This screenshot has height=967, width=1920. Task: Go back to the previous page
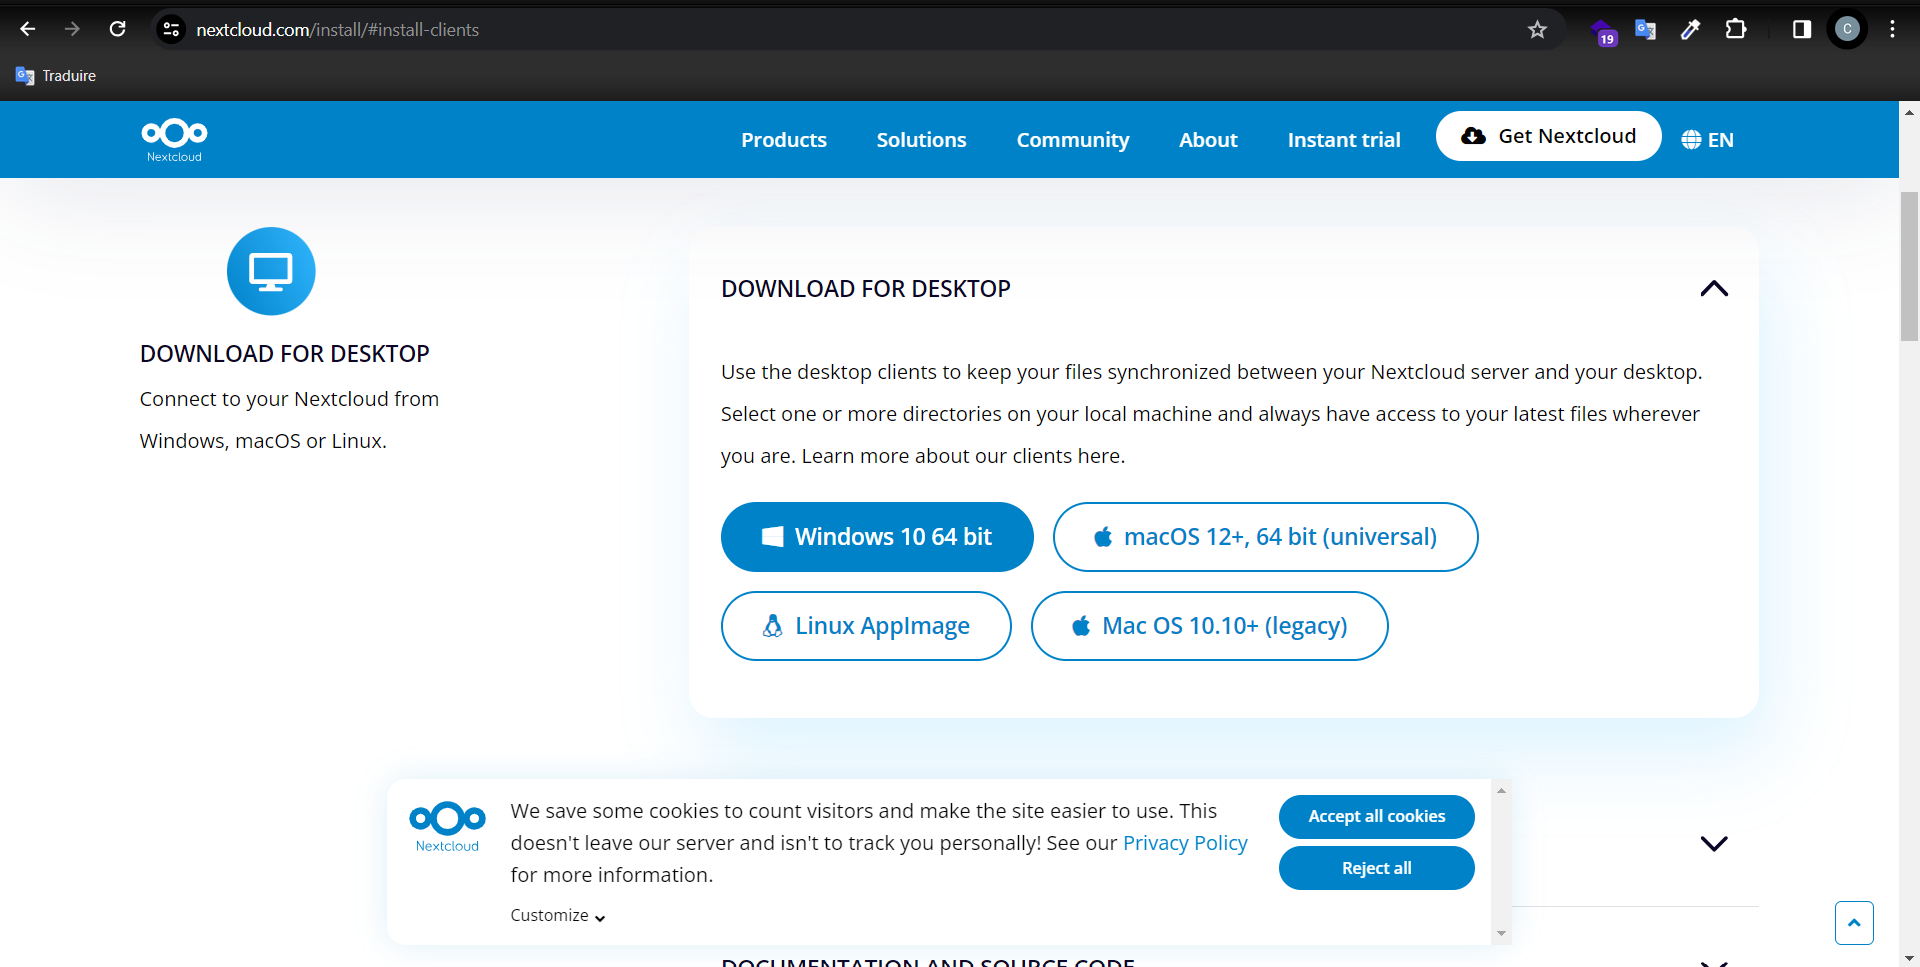(x=28, y=29)
